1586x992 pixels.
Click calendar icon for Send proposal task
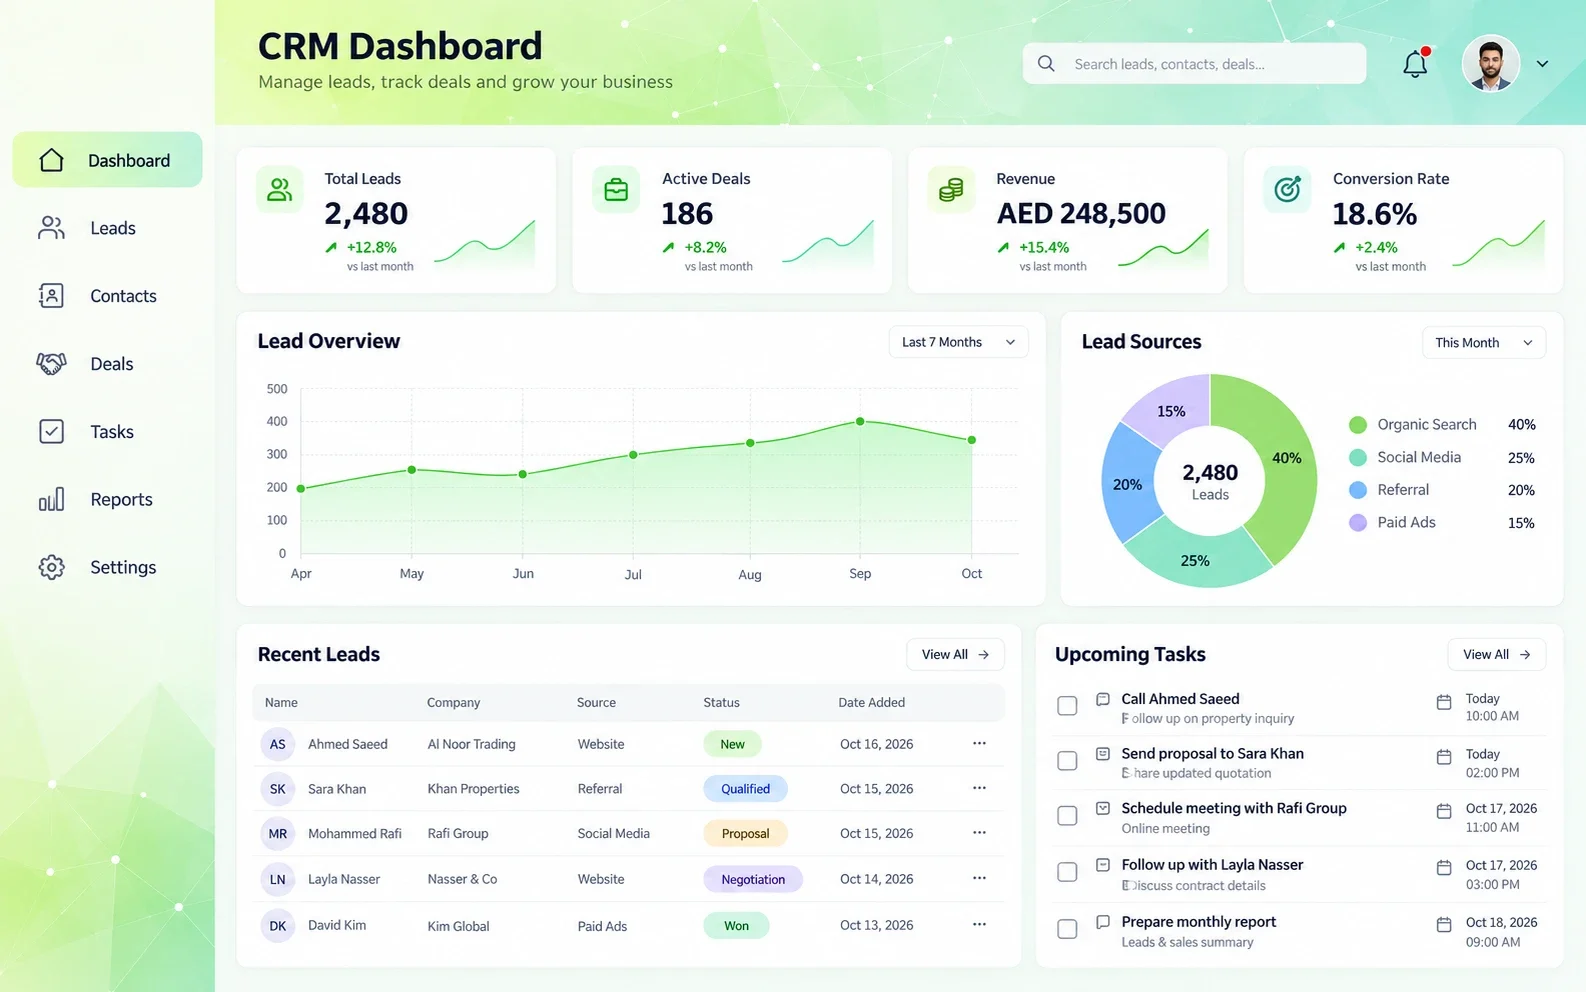point(1444,757)
